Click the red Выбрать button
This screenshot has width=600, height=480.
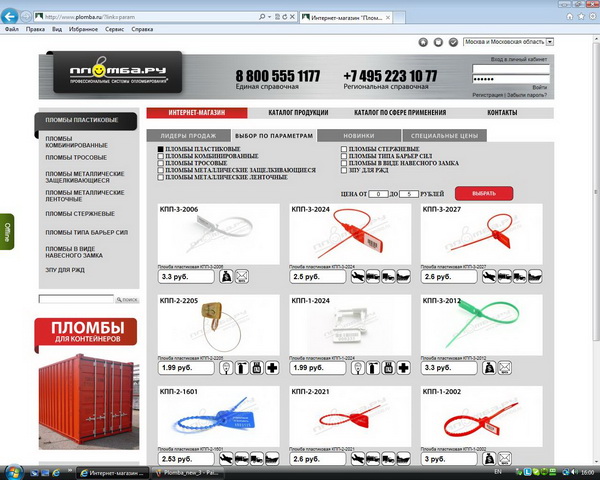click(484, 193)
